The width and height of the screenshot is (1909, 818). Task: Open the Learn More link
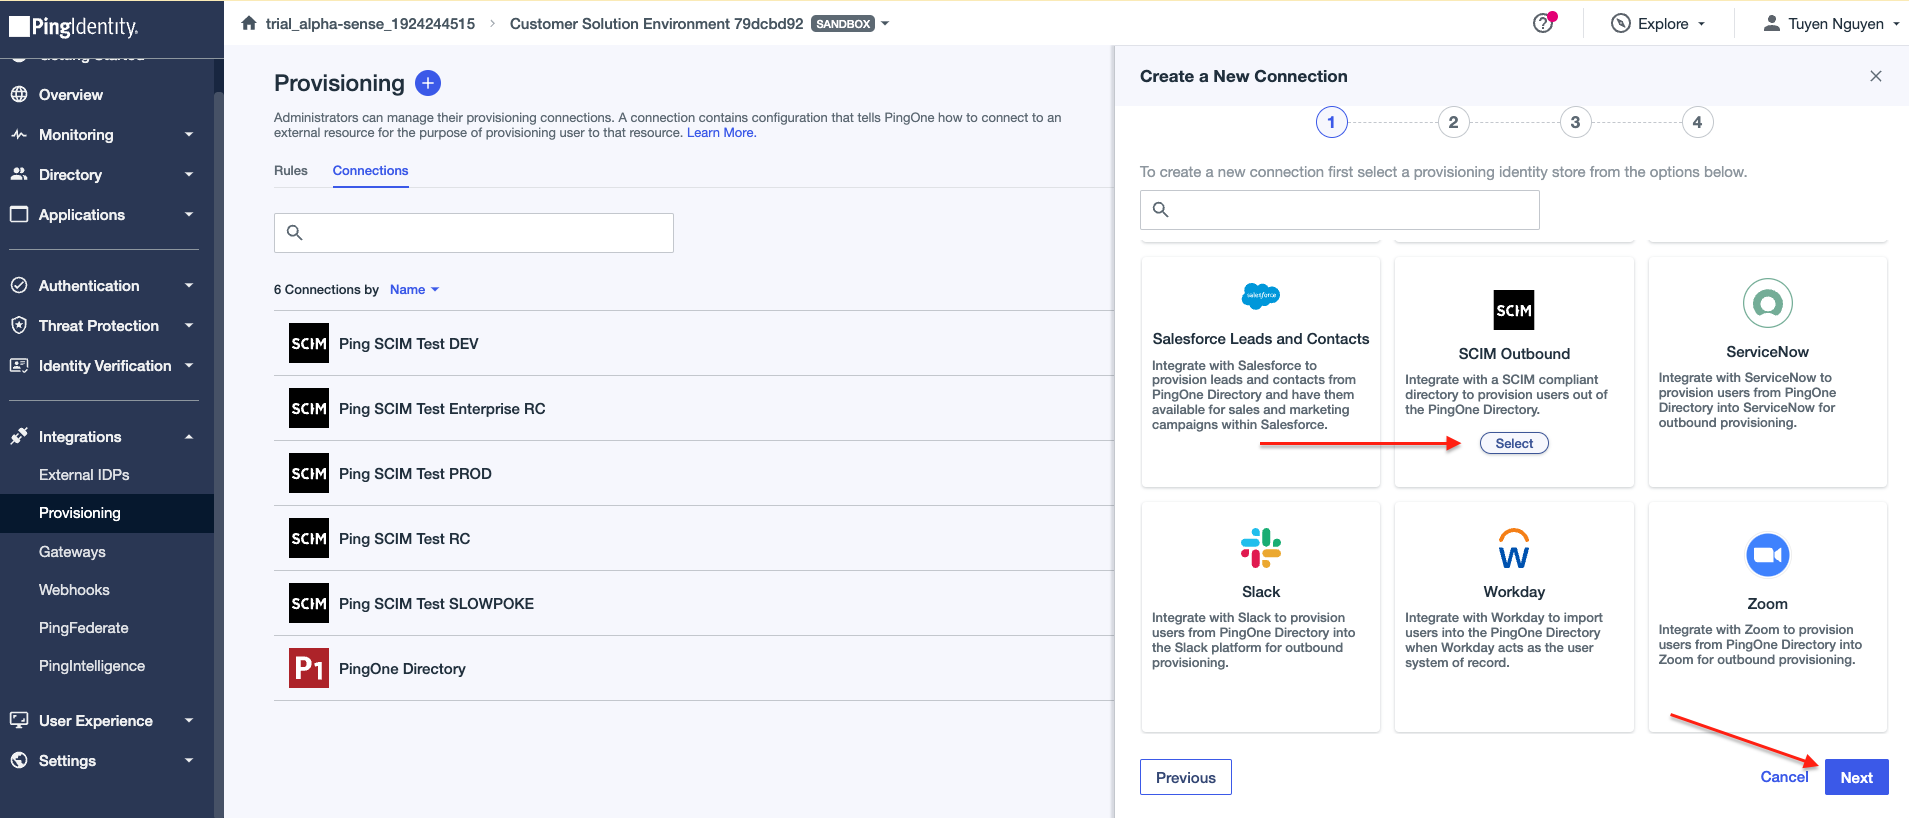pyautogui.click(x=721, y=133)
